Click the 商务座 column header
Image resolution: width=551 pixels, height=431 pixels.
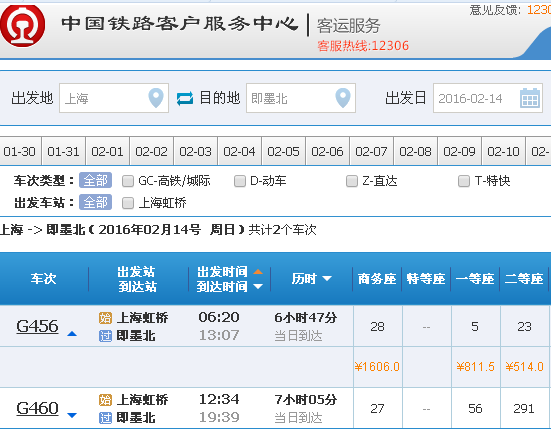pyautogui.click(x=377, y=279)
